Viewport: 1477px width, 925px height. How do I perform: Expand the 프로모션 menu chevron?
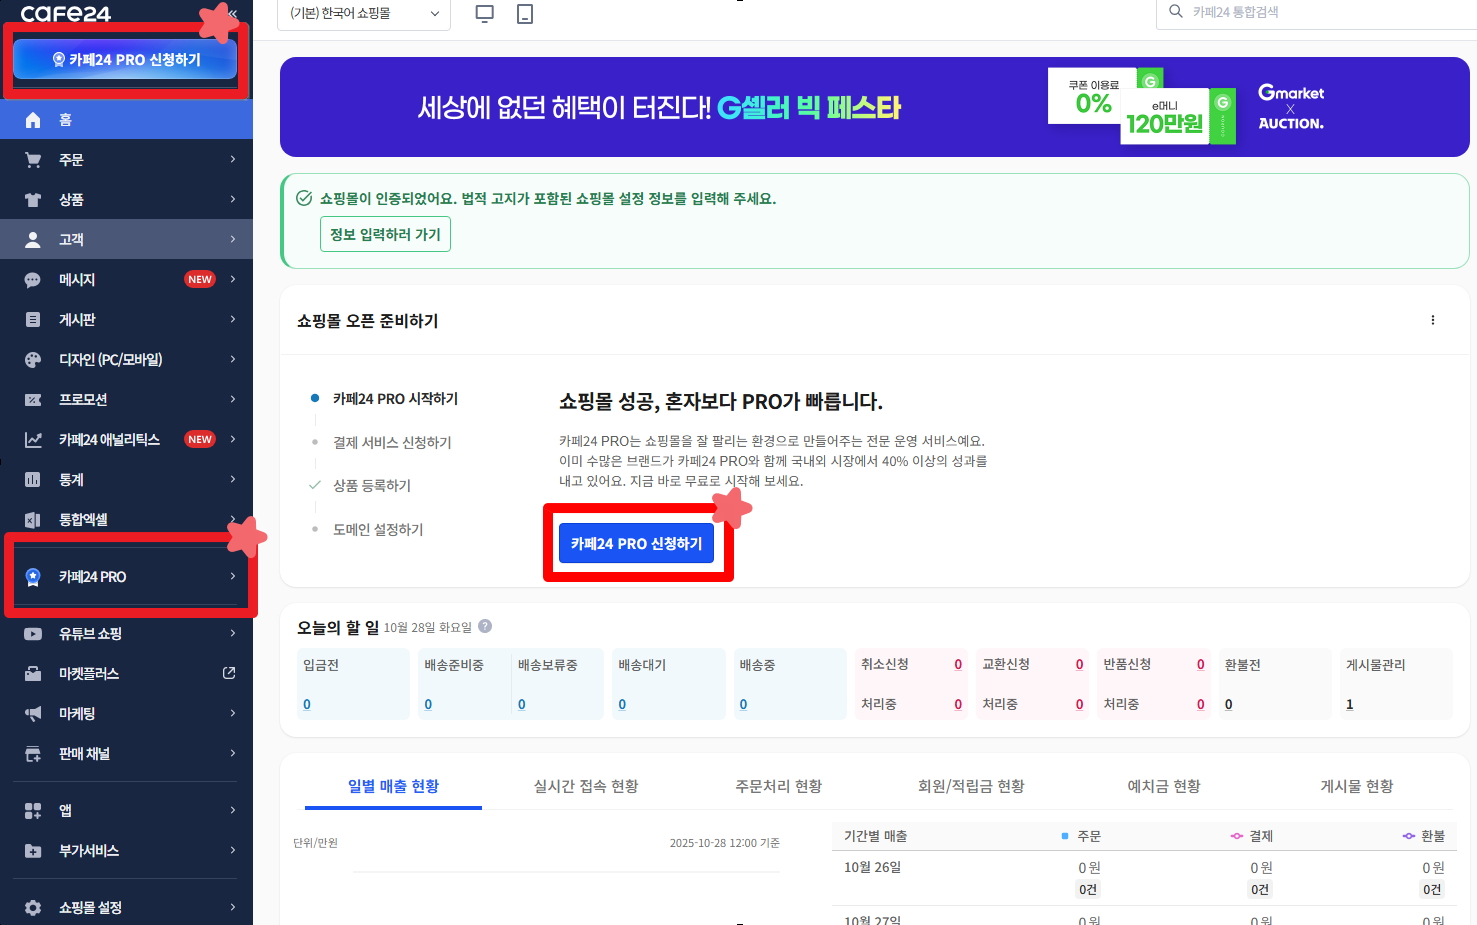pos(233,399)
